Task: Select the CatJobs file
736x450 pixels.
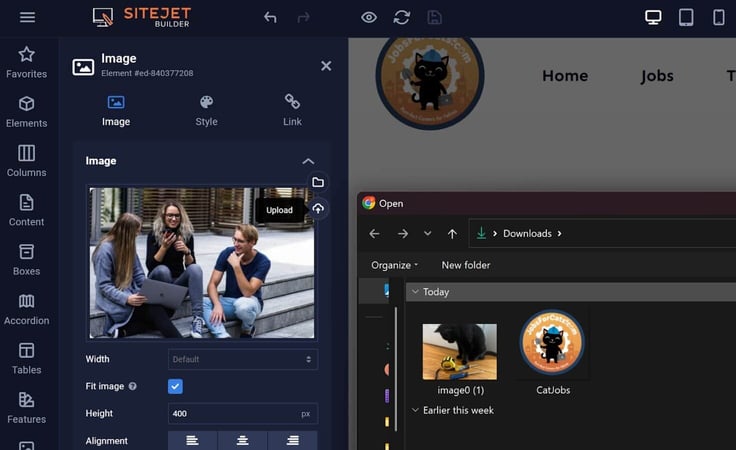Action: tap(552, 353)
